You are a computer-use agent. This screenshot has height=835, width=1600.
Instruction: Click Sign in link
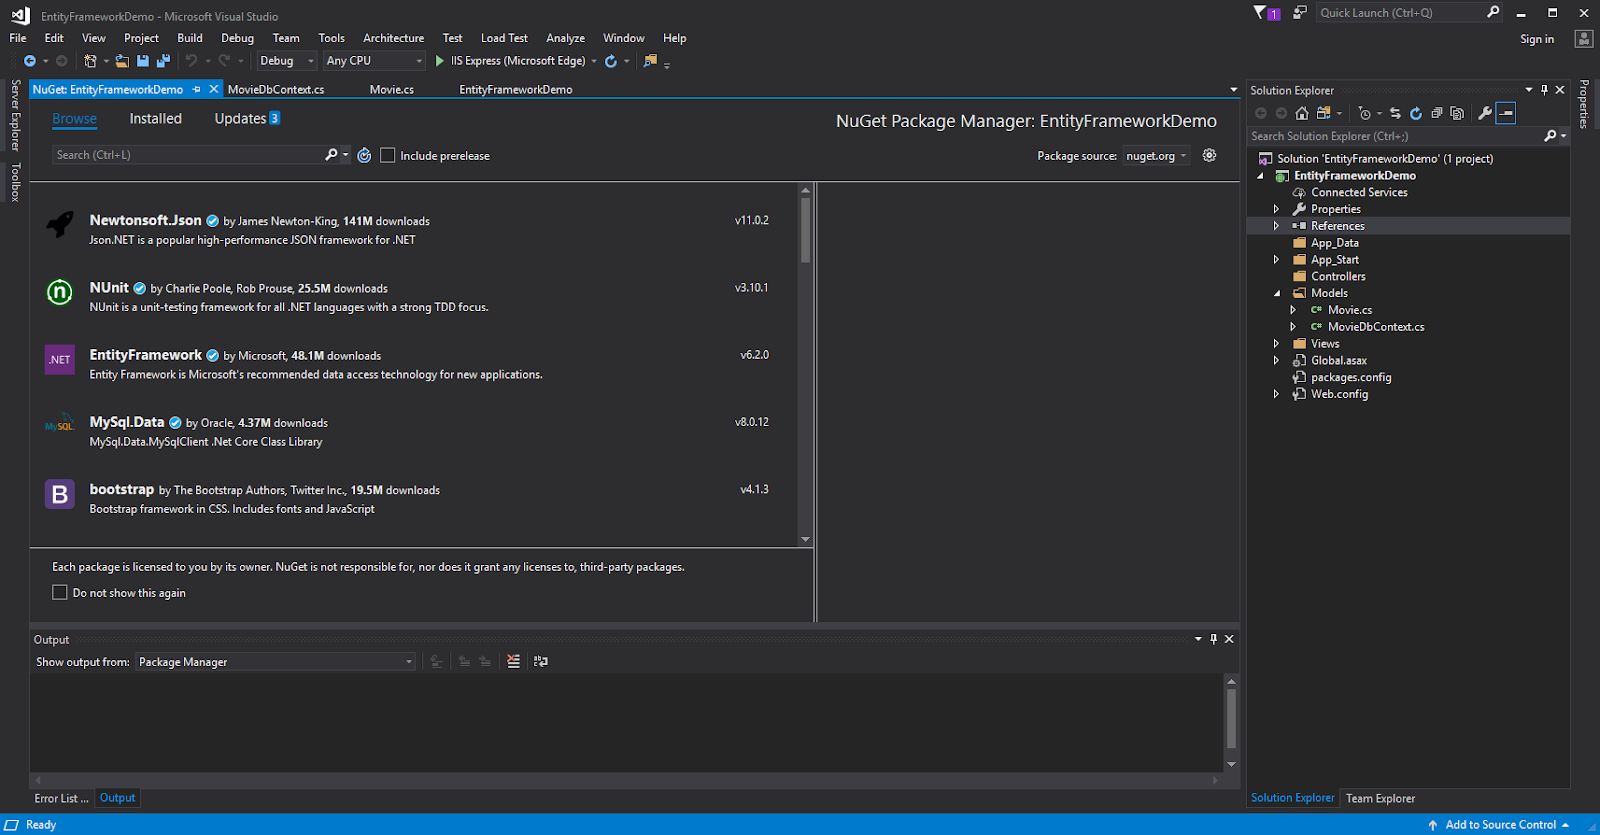coord(1537,39)
